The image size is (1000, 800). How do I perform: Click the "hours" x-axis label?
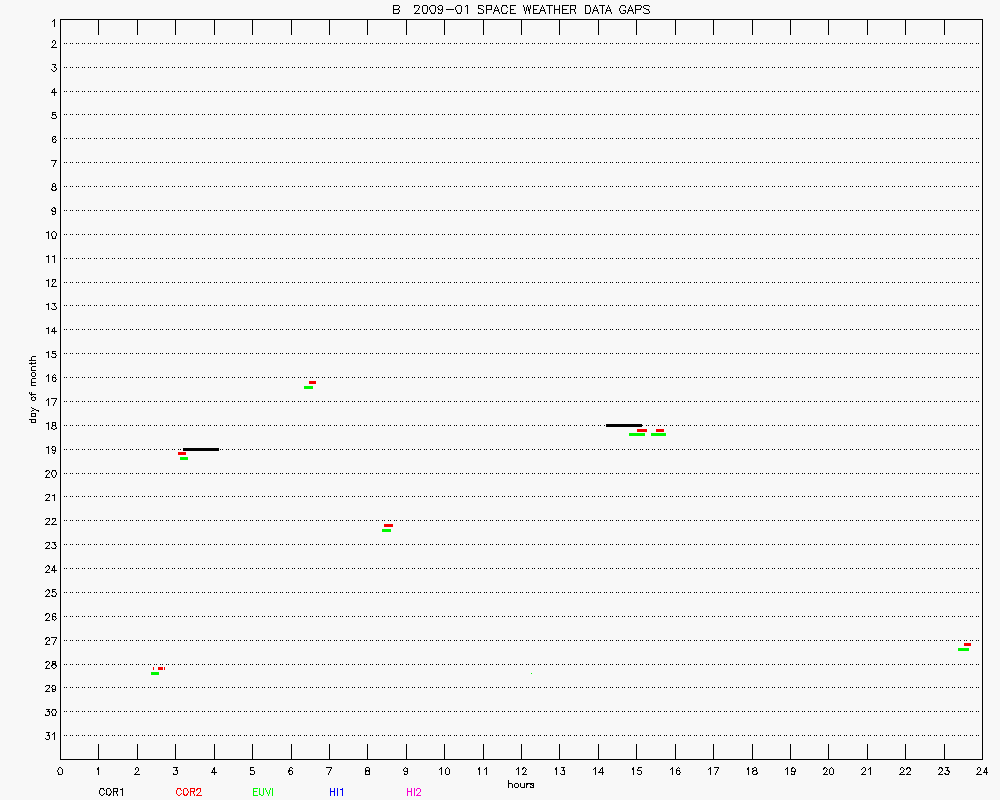(x=520, y=784)
